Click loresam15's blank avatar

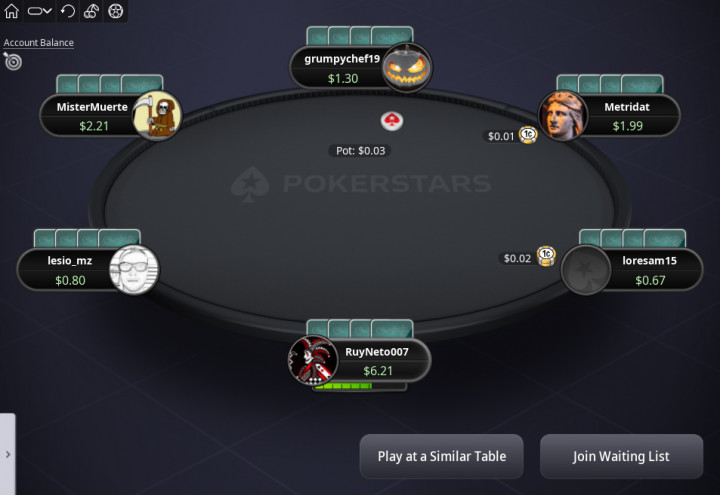coord(586,270)
